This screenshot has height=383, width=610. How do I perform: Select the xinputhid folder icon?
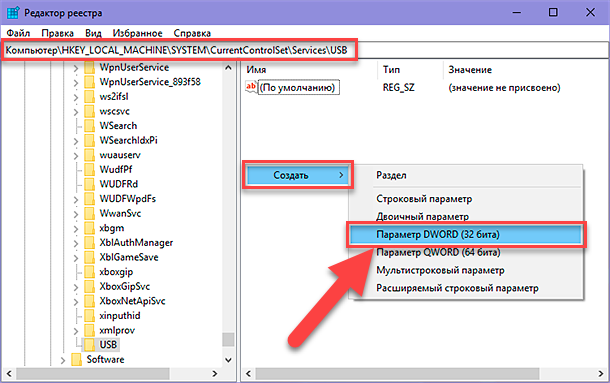(x=89, y=315)
